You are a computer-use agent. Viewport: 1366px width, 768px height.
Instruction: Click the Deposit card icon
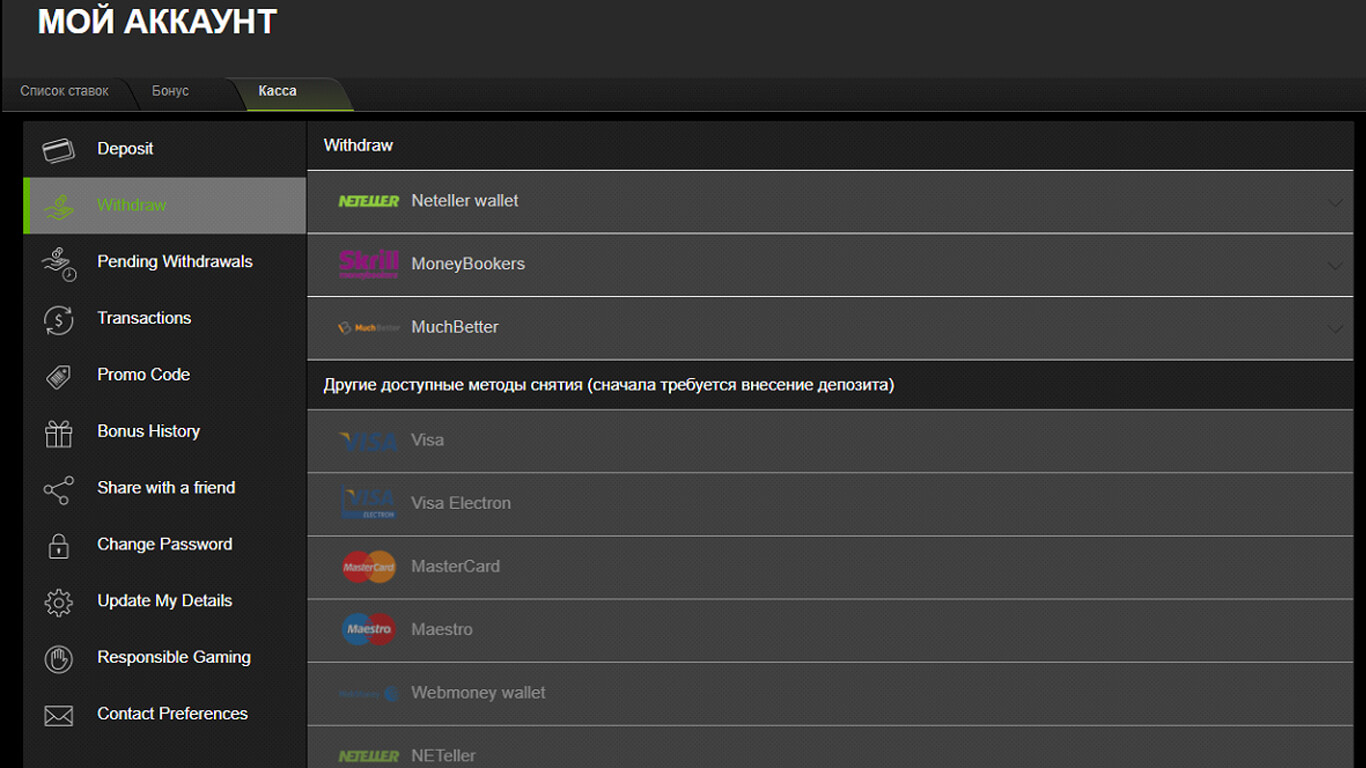(x=59, y=150)
